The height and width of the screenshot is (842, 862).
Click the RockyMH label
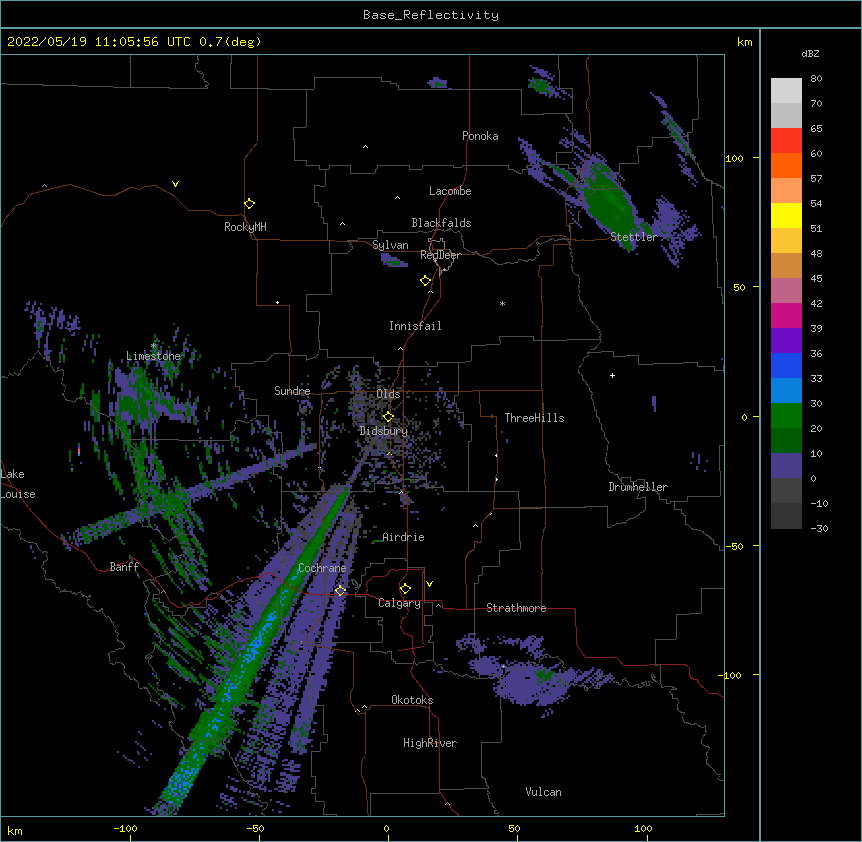pyautogui.click(x=245, y=227)
